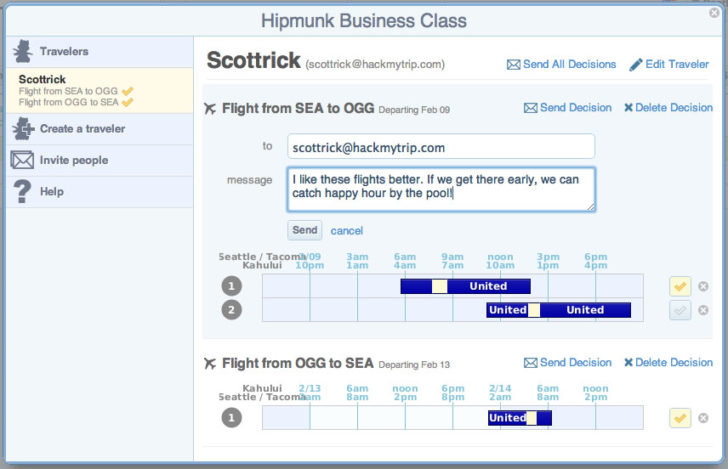
Task: Click the Create a traveler plus-chipmunk icon
Action: (x=23, y=129)
